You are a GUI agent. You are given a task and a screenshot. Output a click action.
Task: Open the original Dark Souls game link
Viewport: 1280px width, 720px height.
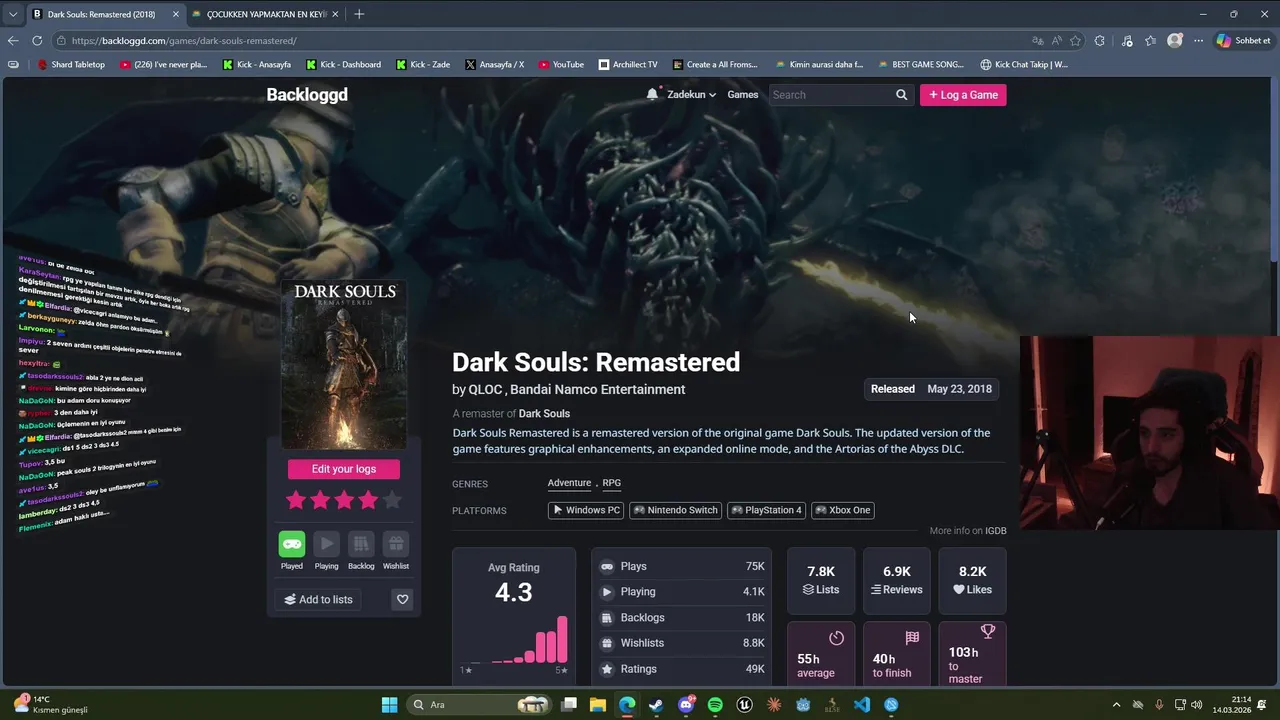tap(544, 414)
